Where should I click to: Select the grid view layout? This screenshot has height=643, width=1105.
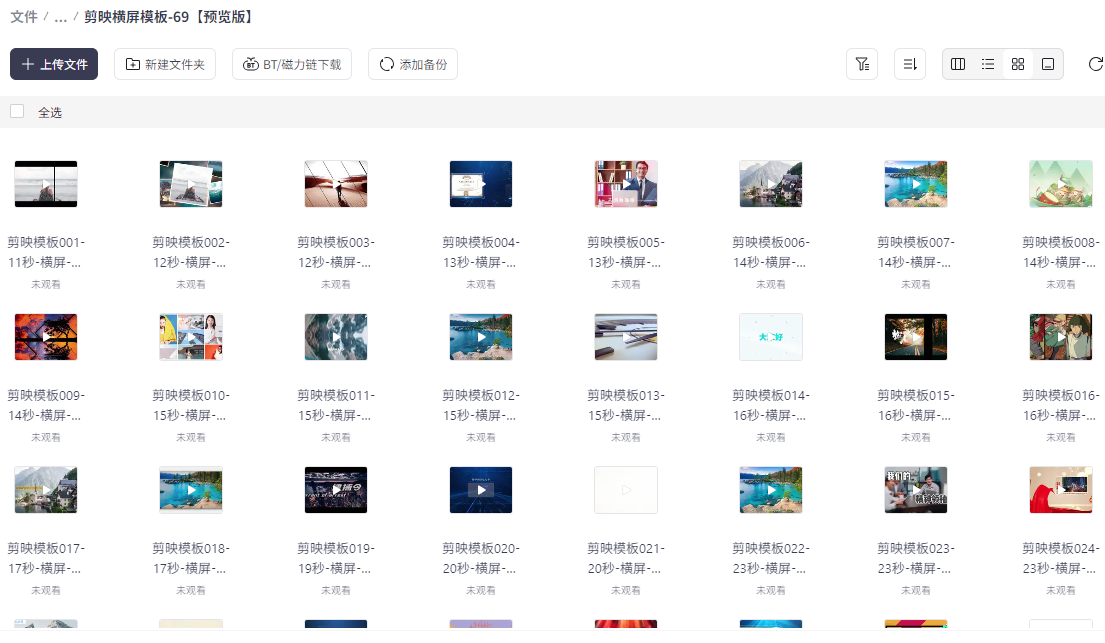click(x=1018, y=63)
